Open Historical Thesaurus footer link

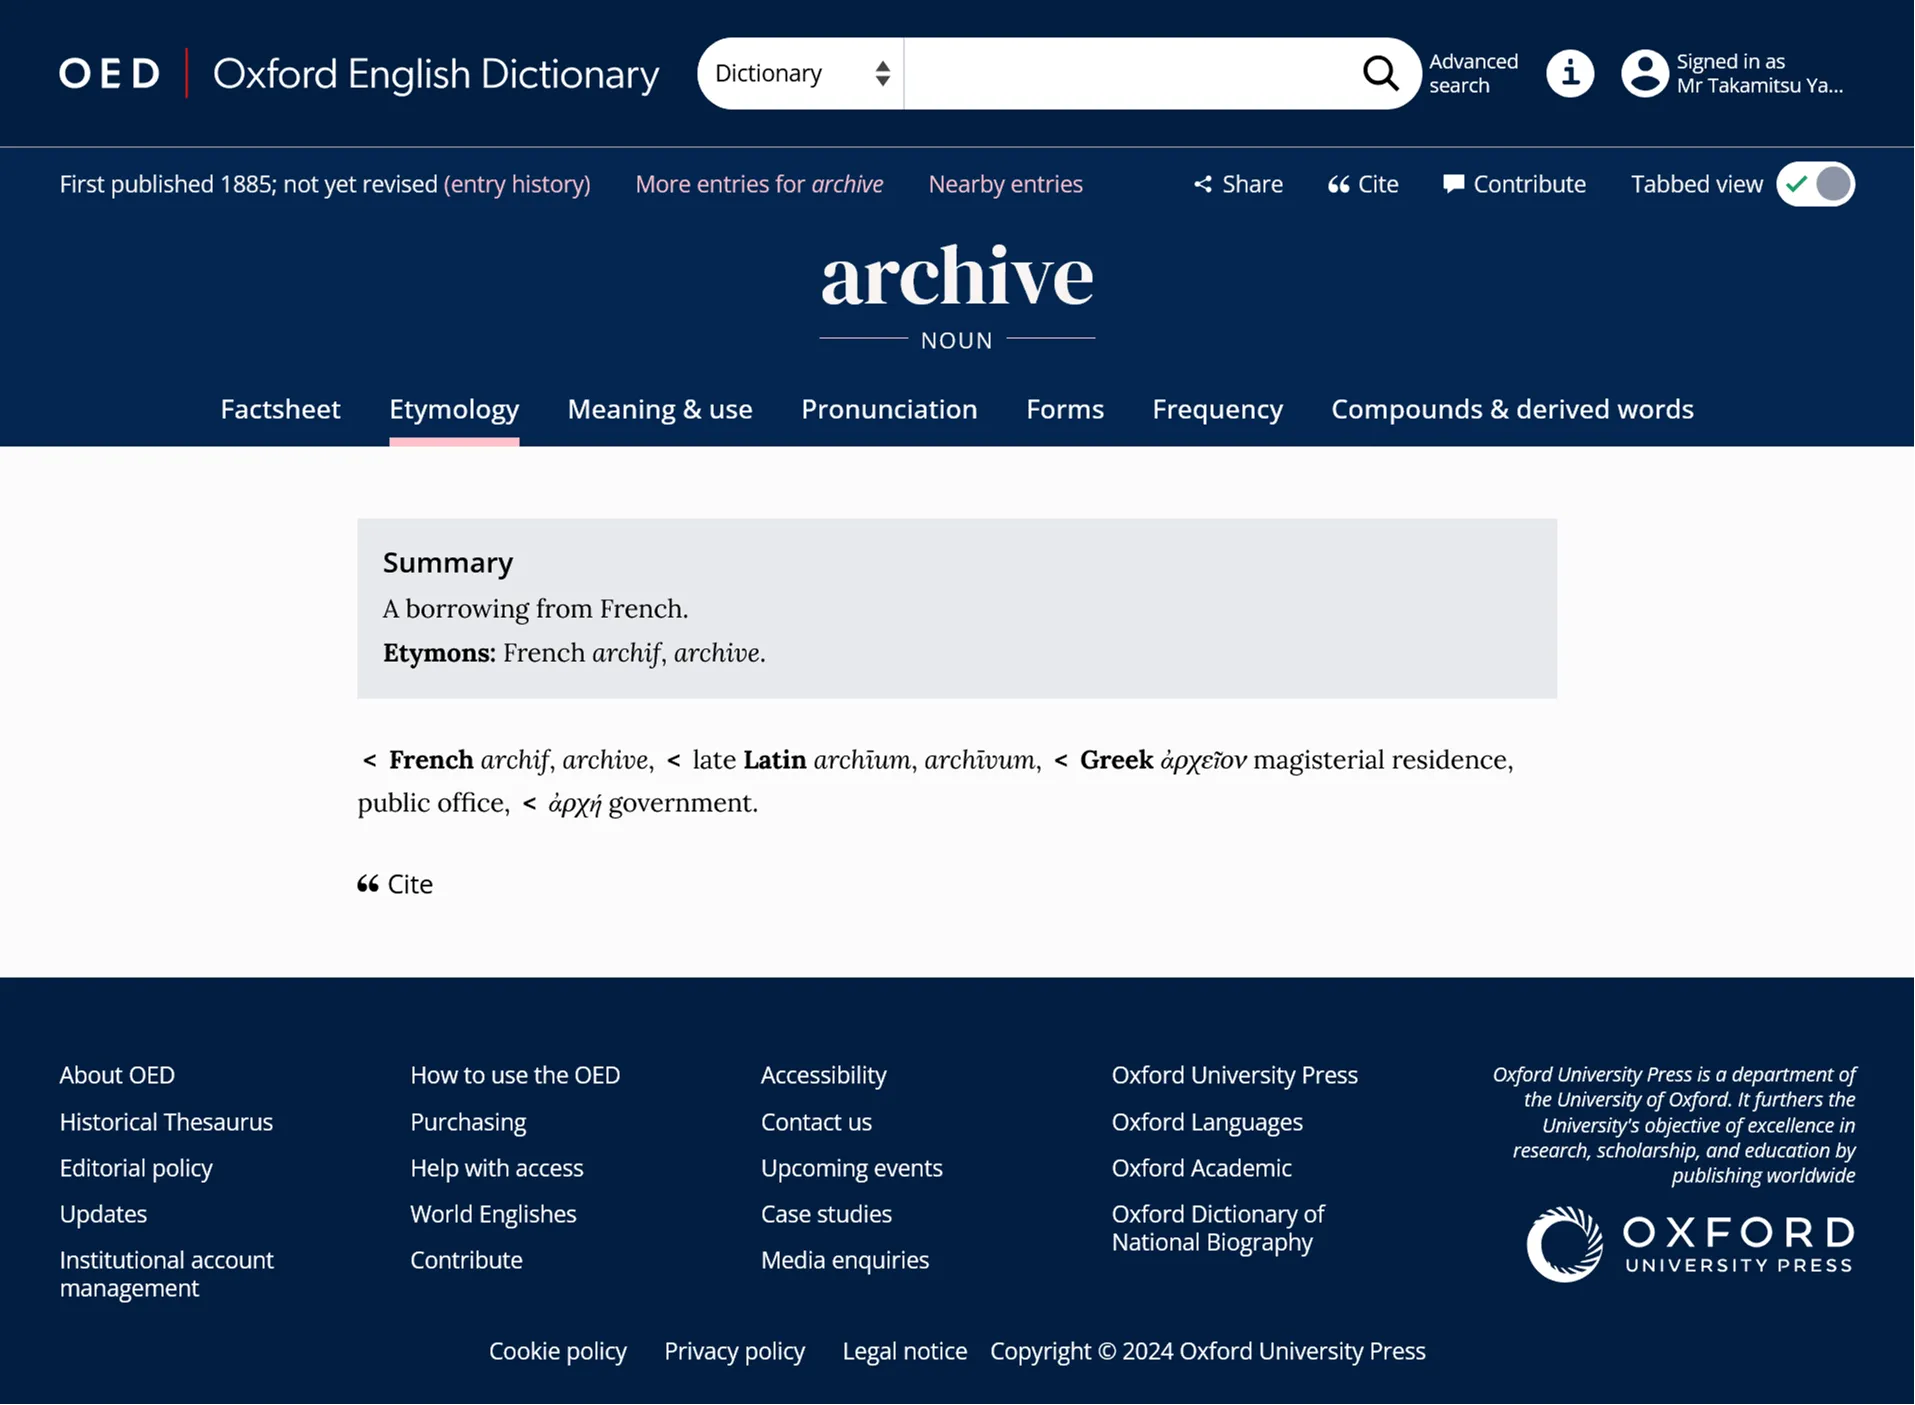click(166, 1122)
